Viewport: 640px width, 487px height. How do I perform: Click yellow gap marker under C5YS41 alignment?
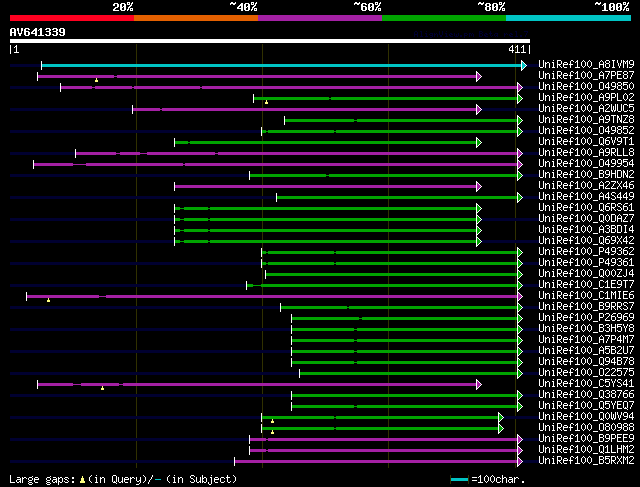102,388
